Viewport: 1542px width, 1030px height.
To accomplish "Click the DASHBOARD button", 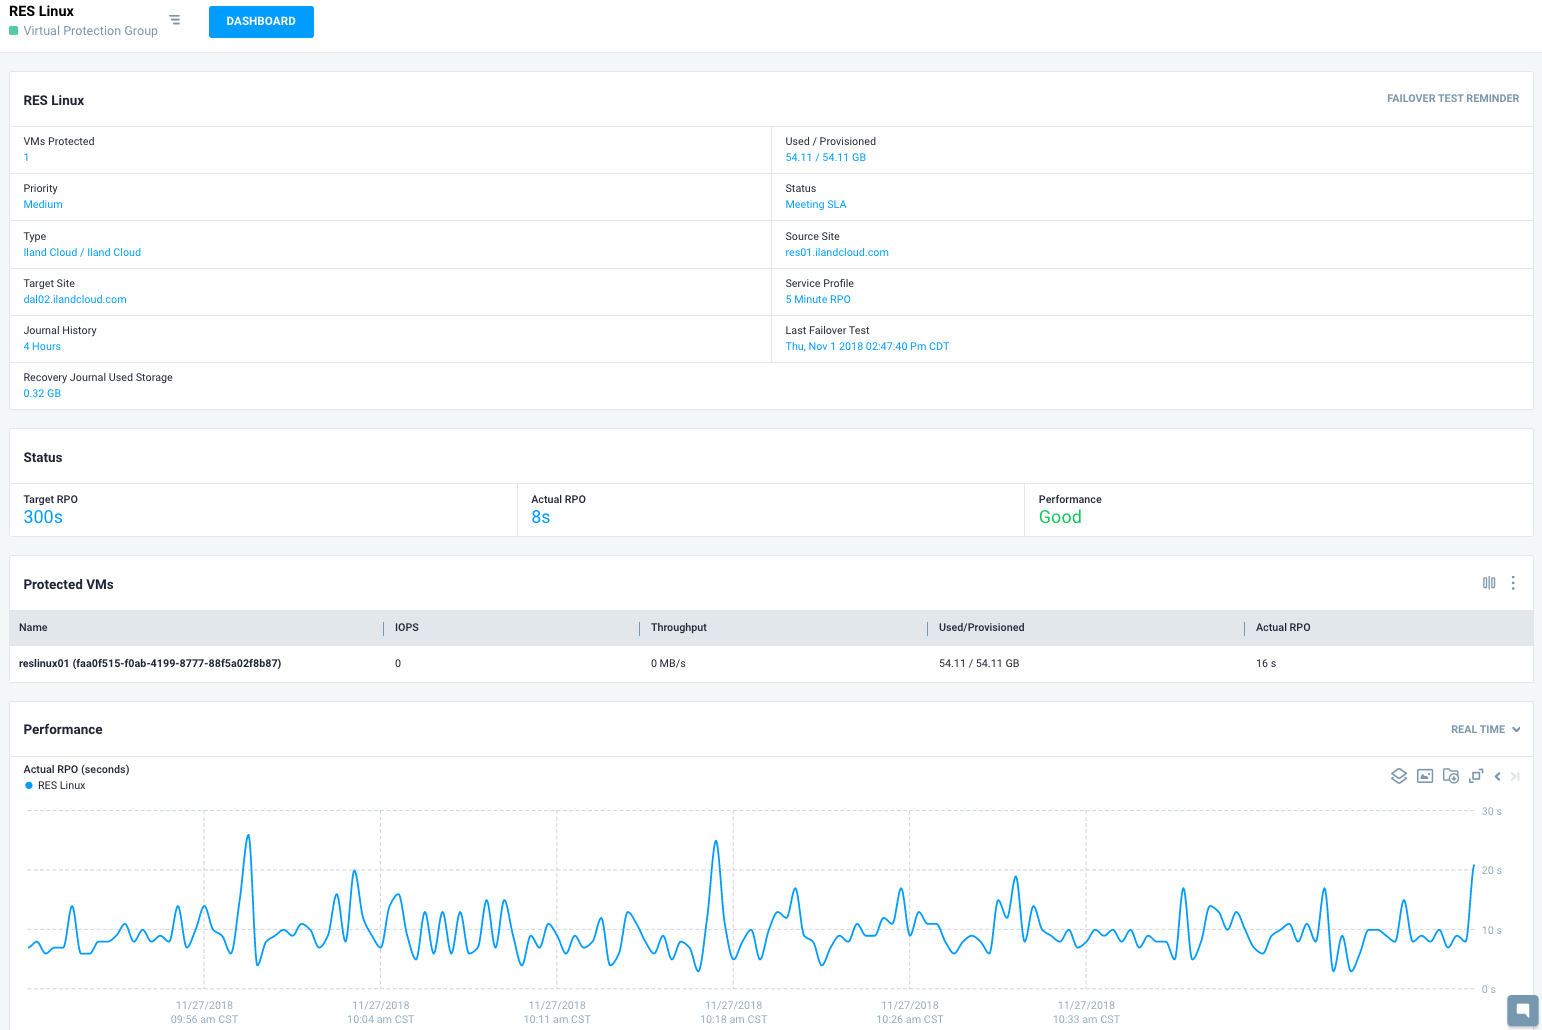I will (261, 21).
